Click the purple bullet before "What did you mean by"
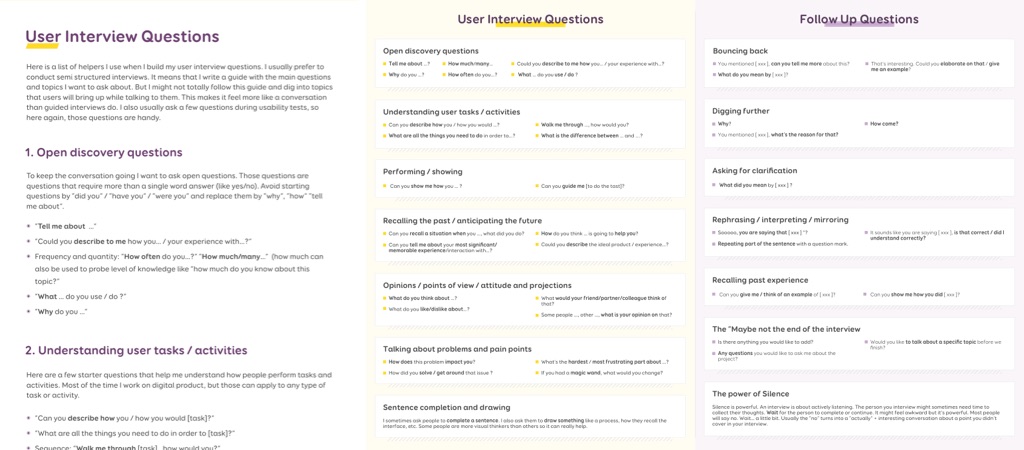Viewport: 1024px width, 450px height. 715,185
